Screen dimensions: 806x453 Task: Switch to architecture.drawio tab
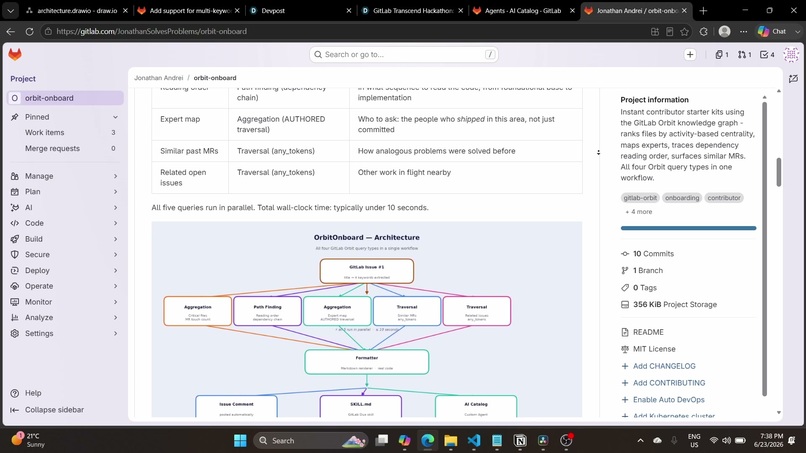(x=76, y=10)
